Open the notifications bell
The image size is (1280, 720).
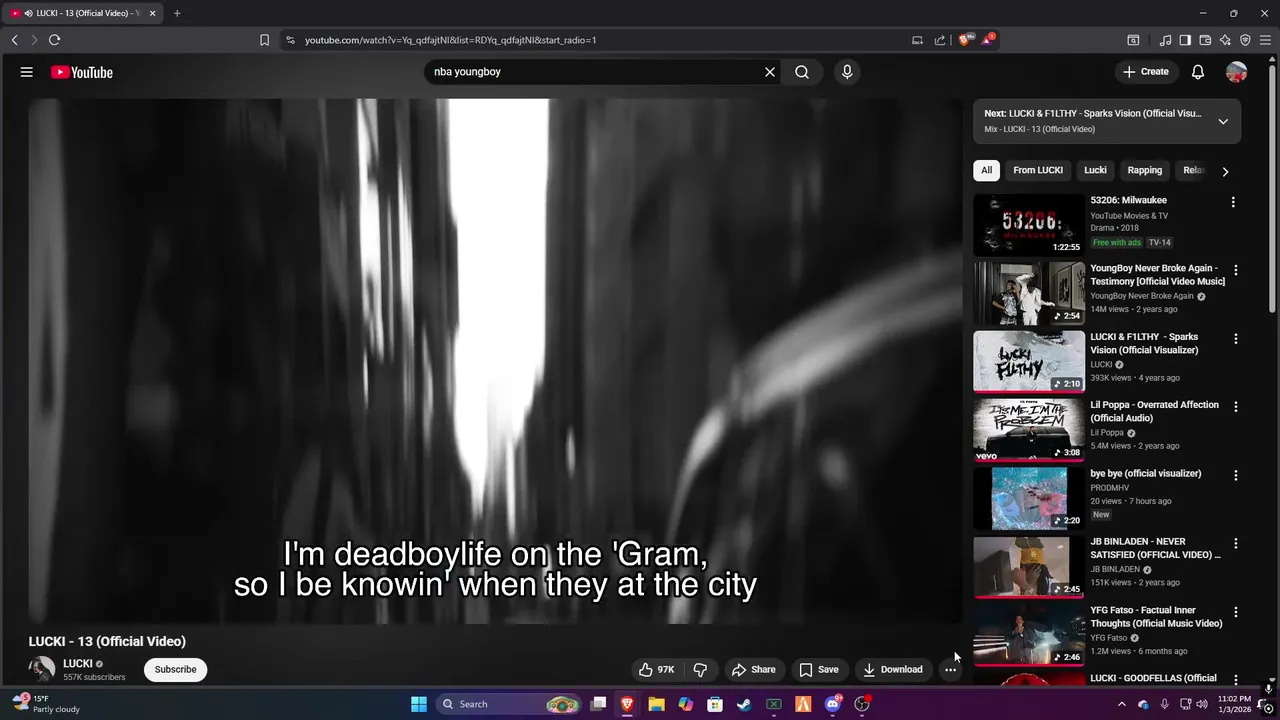click(1198, 72)
